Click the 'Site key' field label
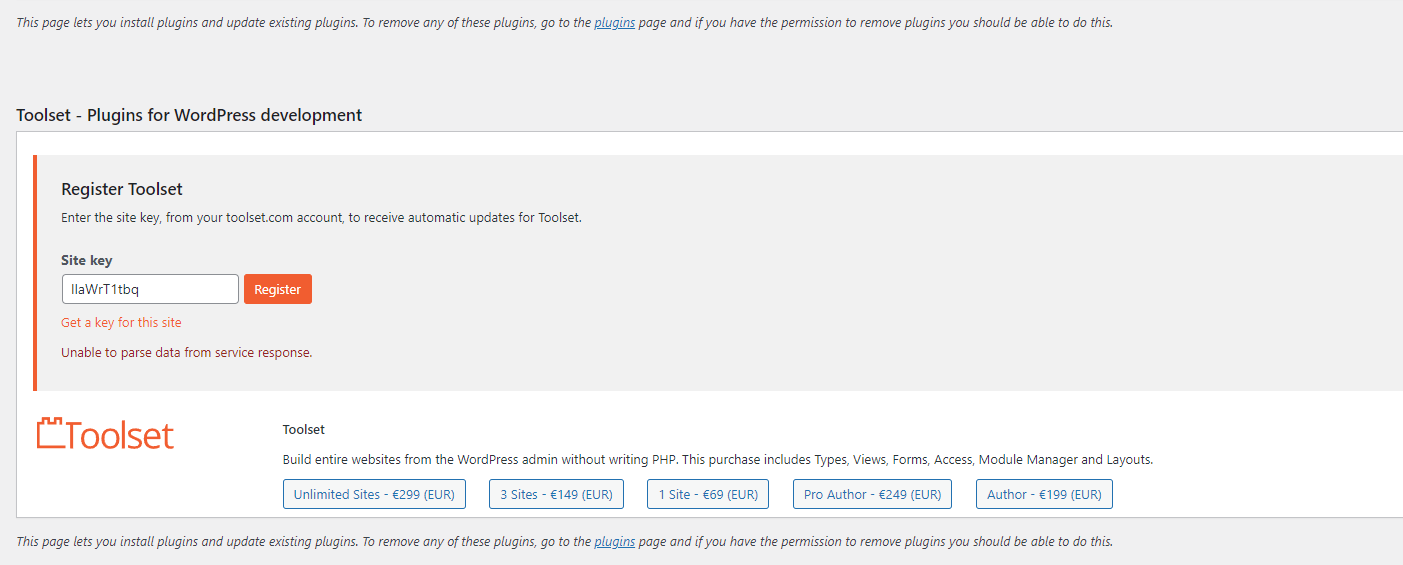Image resolution: width=1403 pixels, height=565 pixels. pos(87,260)
